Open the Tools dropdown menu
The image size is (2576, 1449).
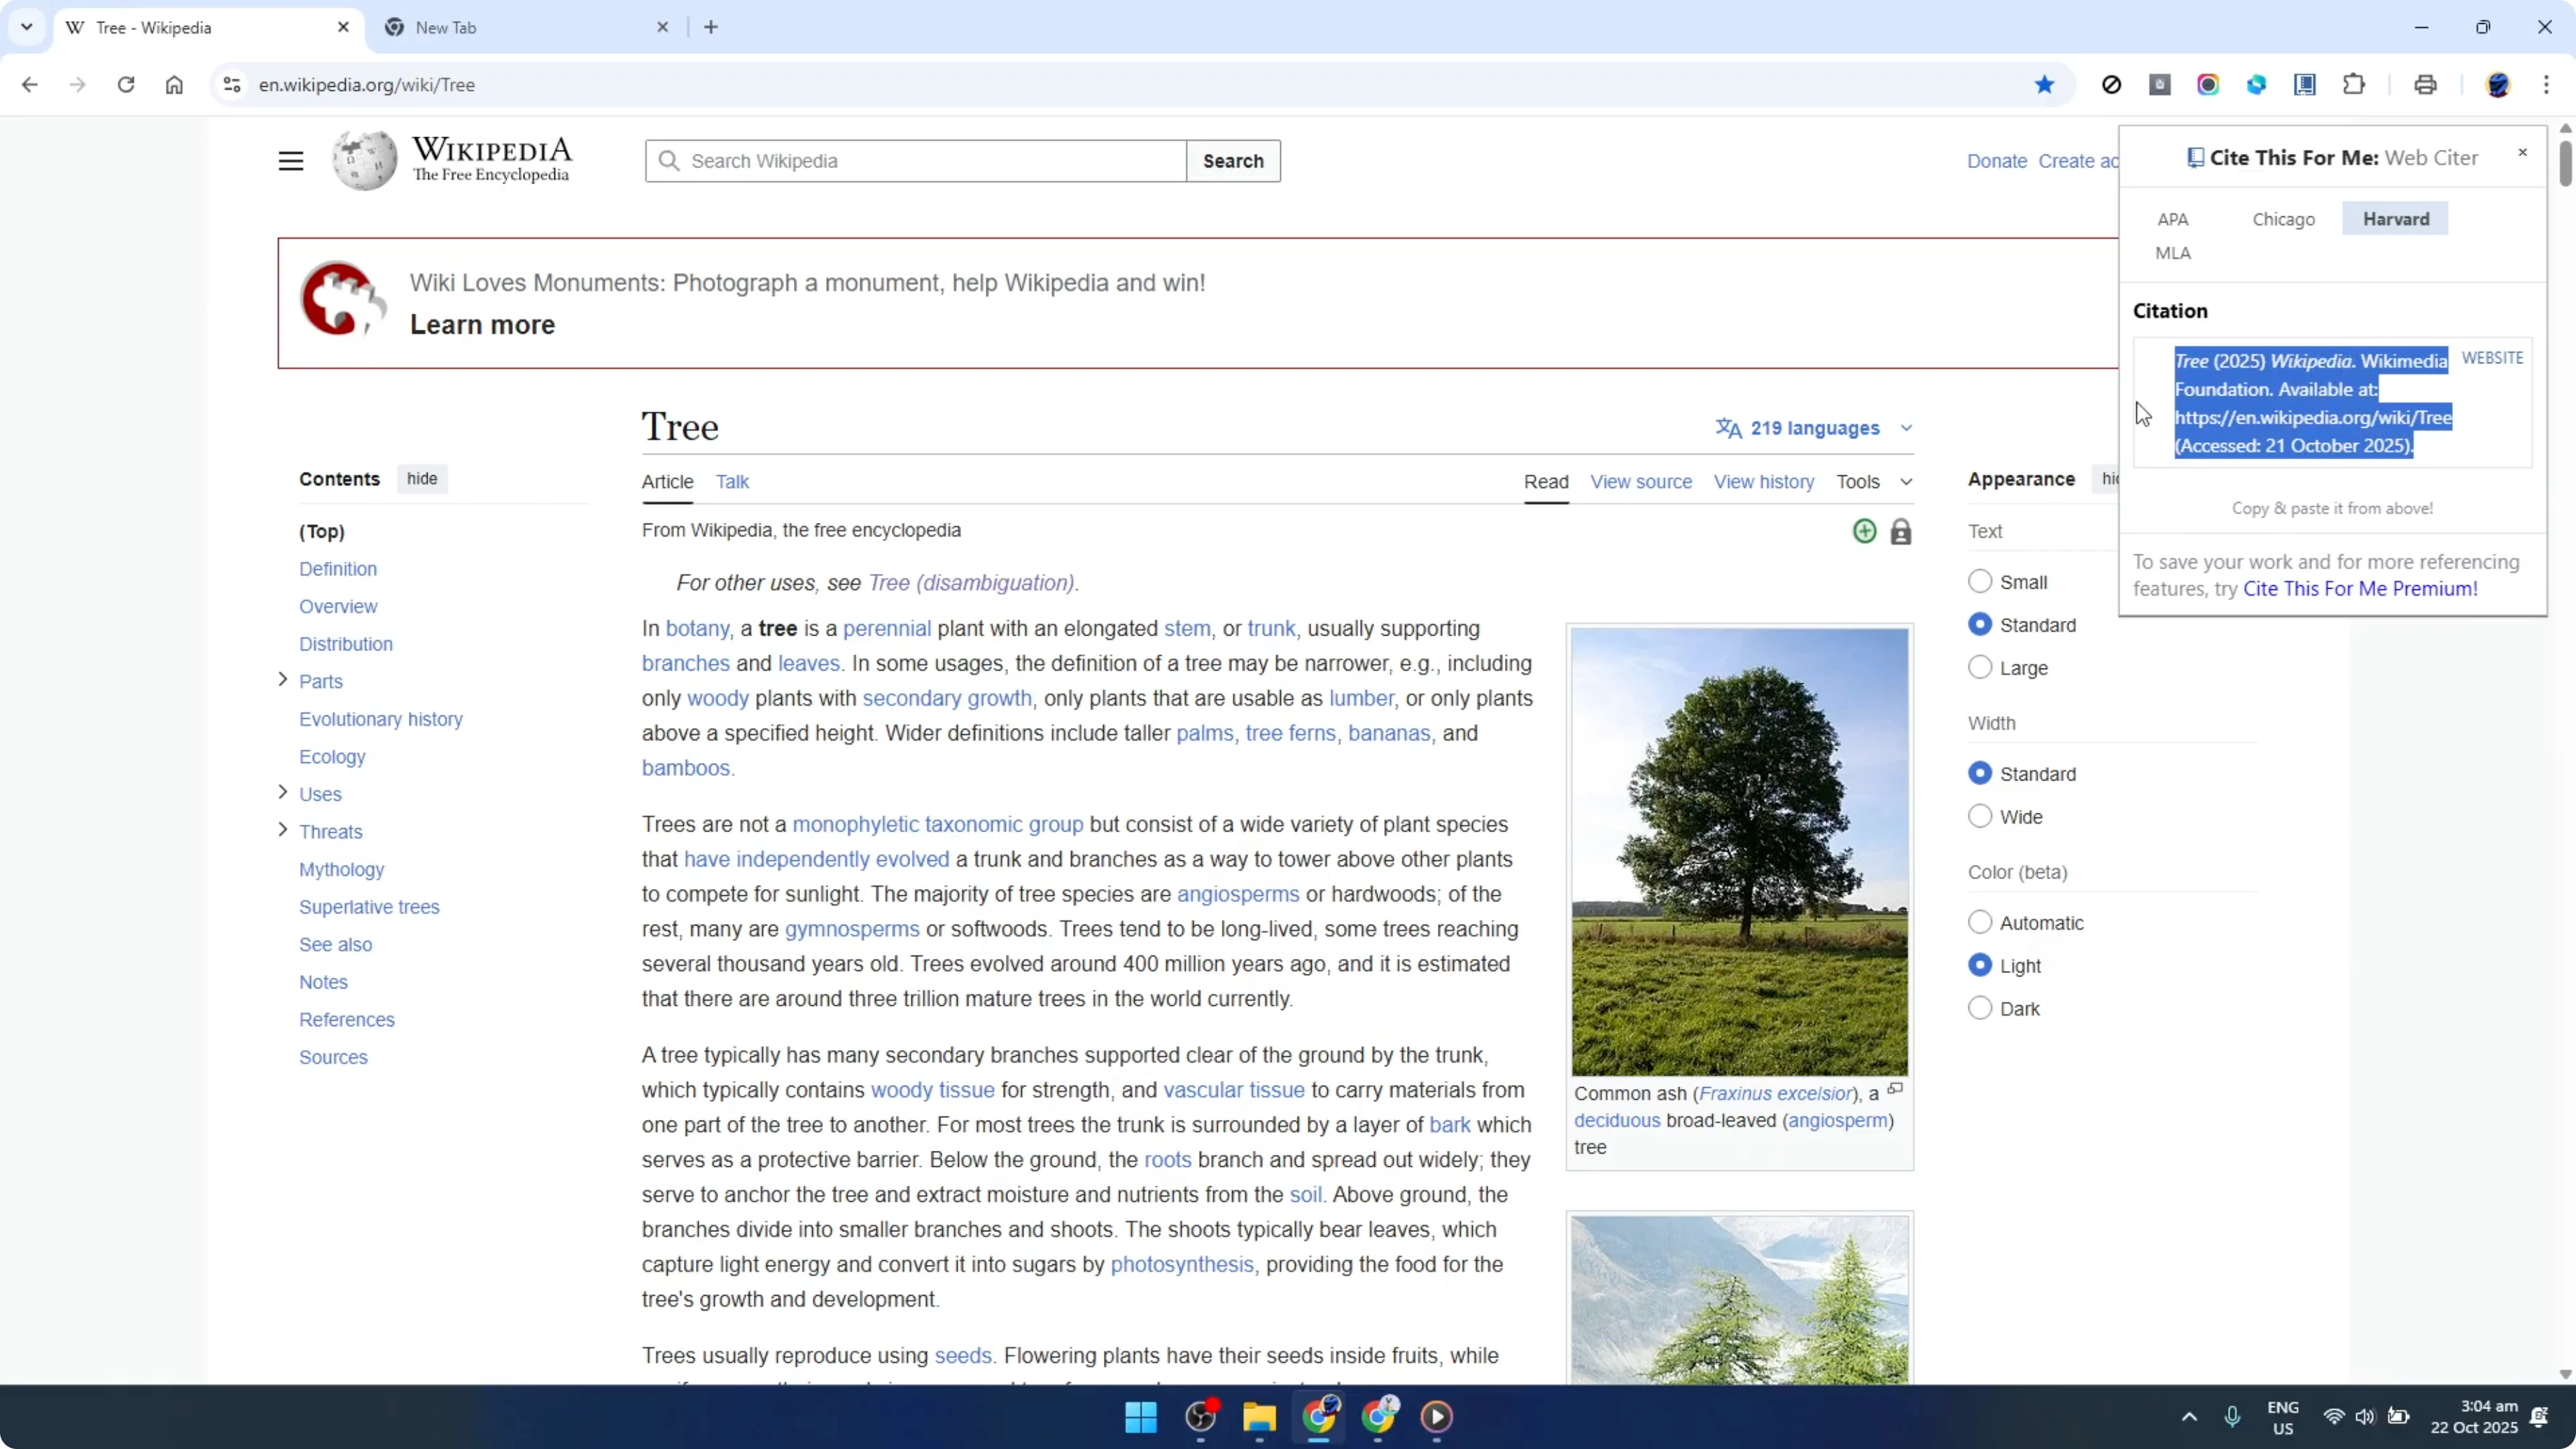pyautogui.click(x=1874, y=482)
